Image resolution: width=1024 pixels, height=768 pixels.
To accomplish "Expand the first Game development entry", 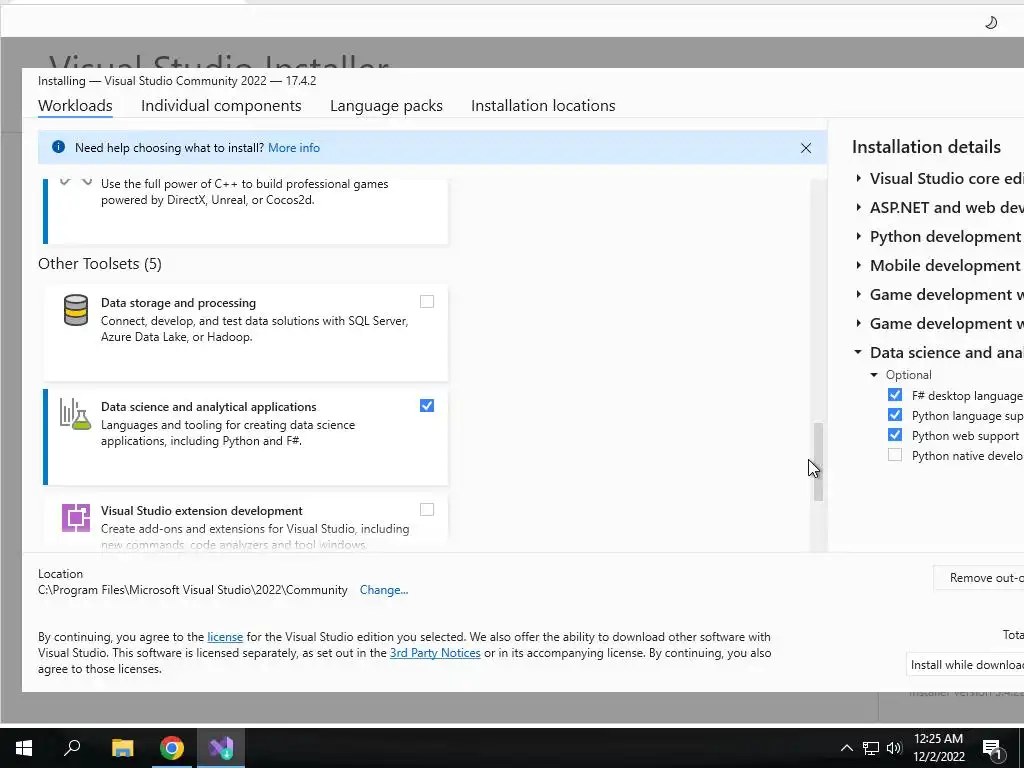I will click(x=858, y=295).
